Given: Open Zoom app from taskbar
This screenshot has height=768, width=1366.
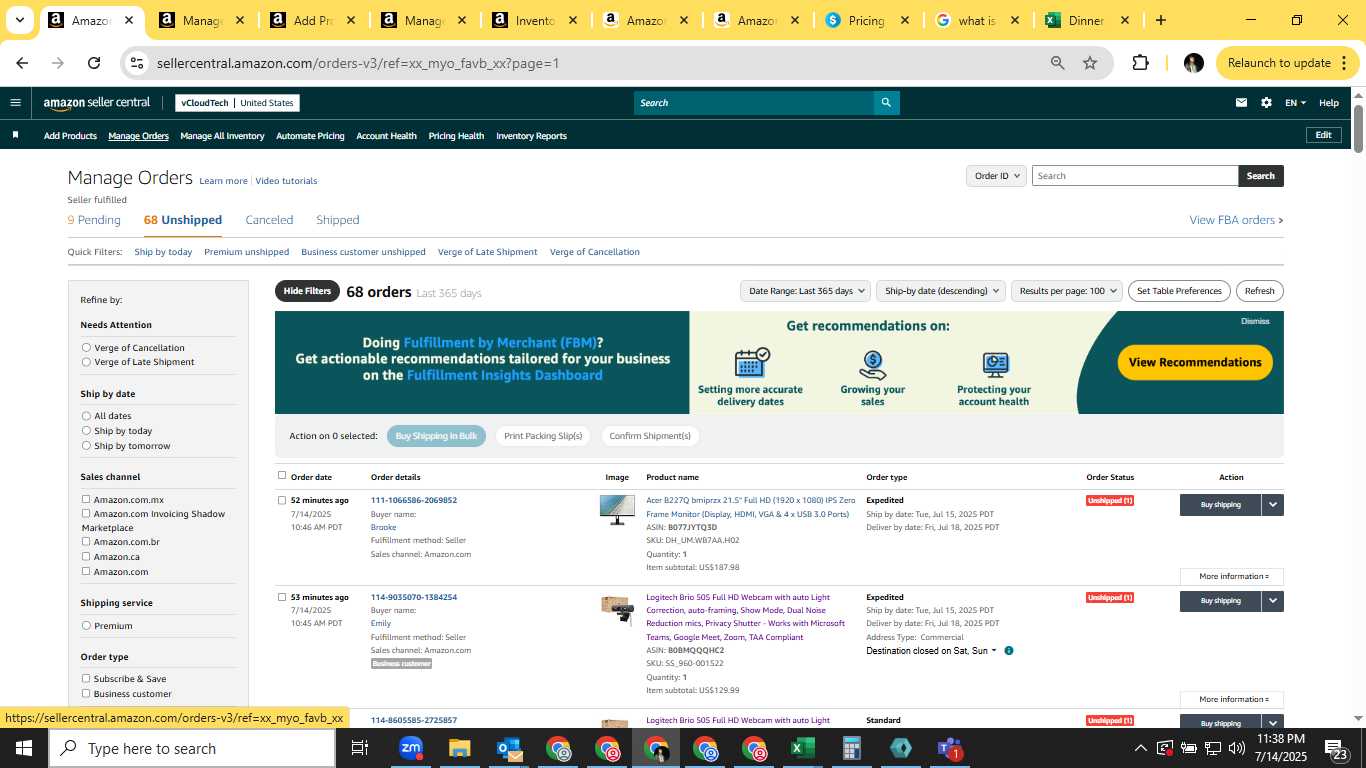Looking at the screenshot, I should coord(410,748).
